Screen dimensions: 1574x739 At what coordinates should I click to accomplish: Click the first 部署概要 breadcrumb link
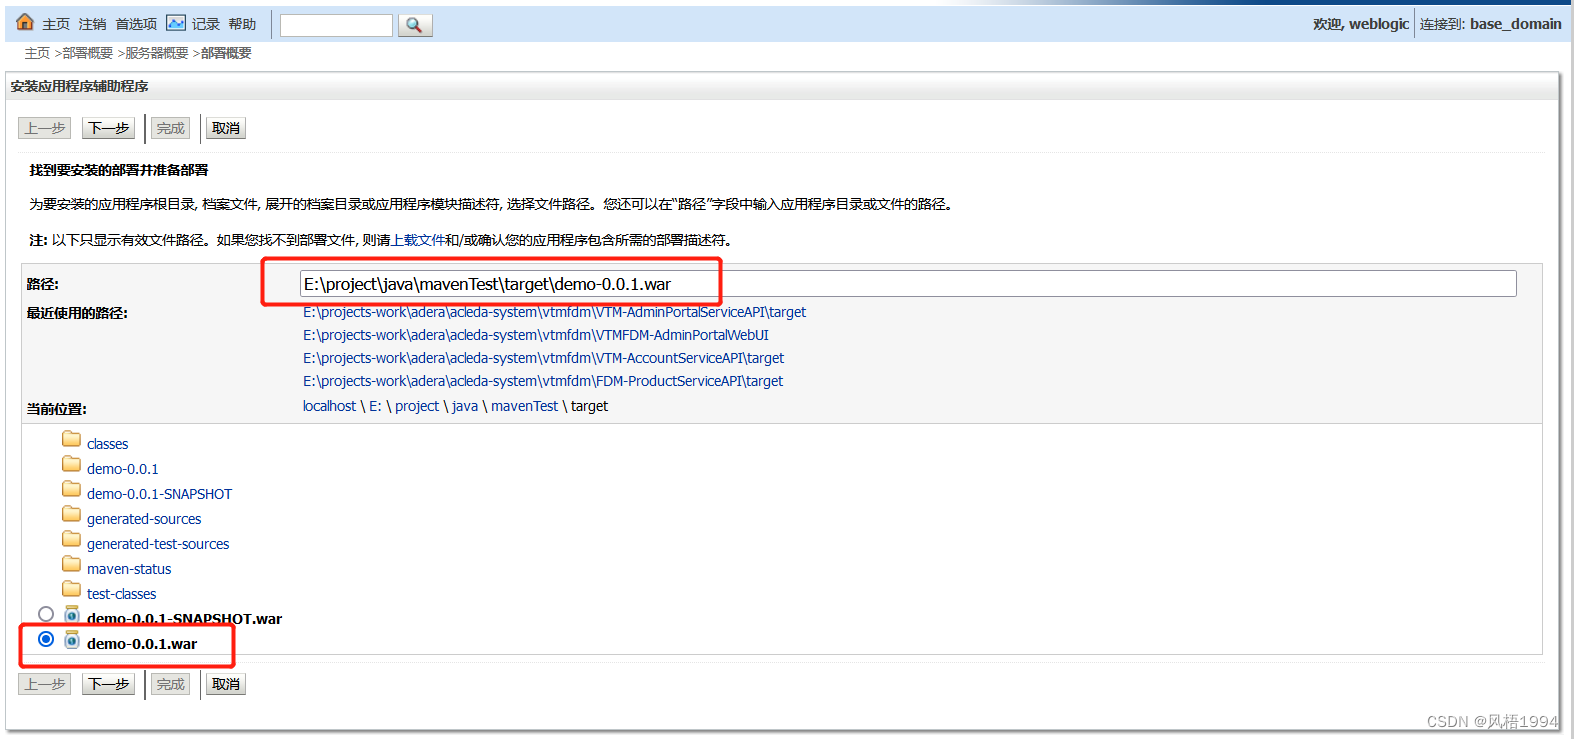88,53
